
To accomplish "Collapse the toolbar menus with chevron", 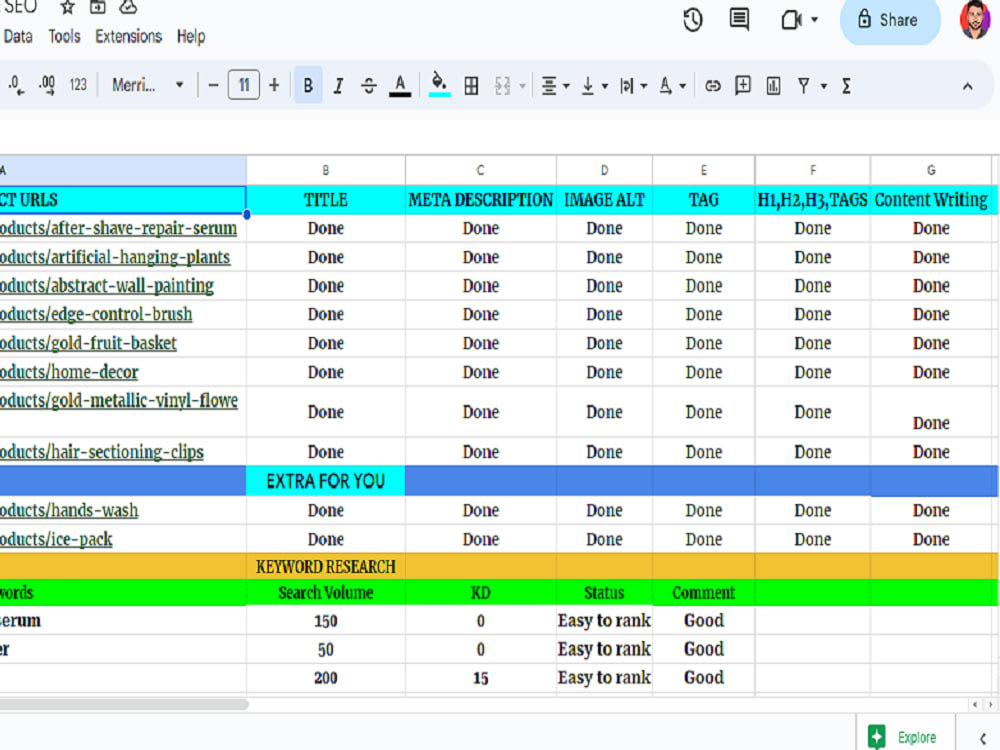I will pyautogui.click(x=967, y=86).
